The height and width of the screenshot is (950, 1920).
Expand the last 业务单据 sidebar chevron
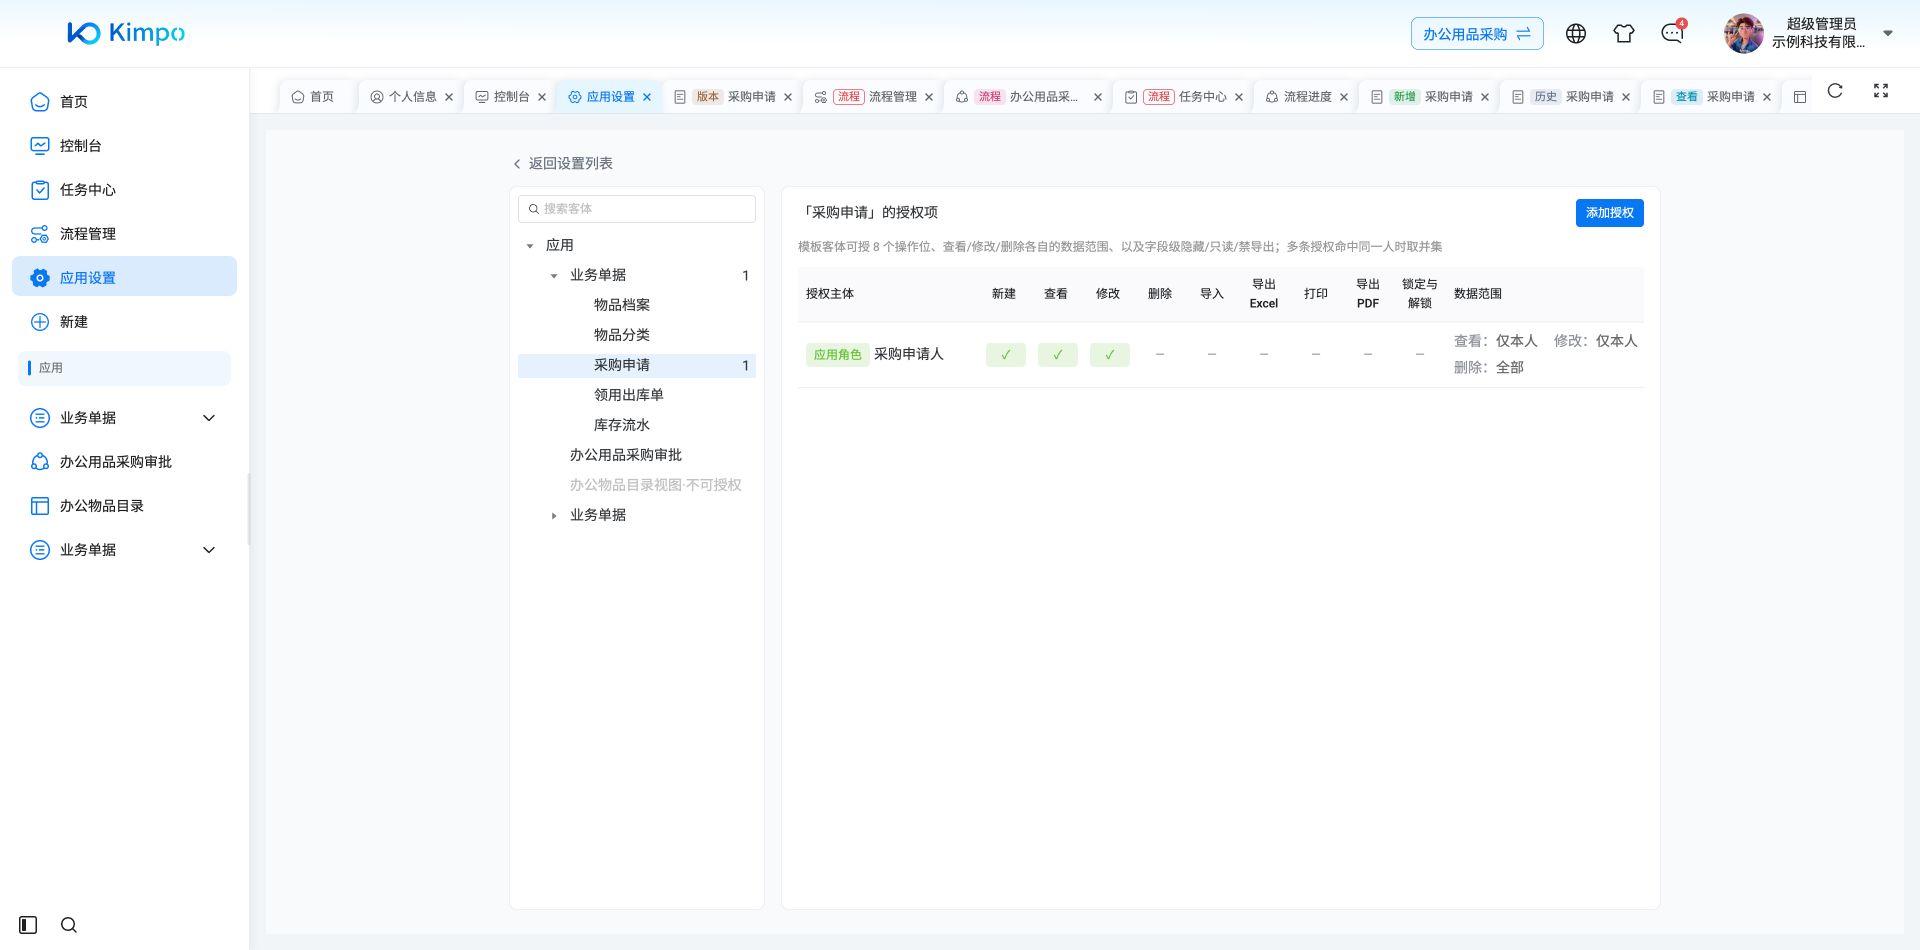[x=209, y=550]
